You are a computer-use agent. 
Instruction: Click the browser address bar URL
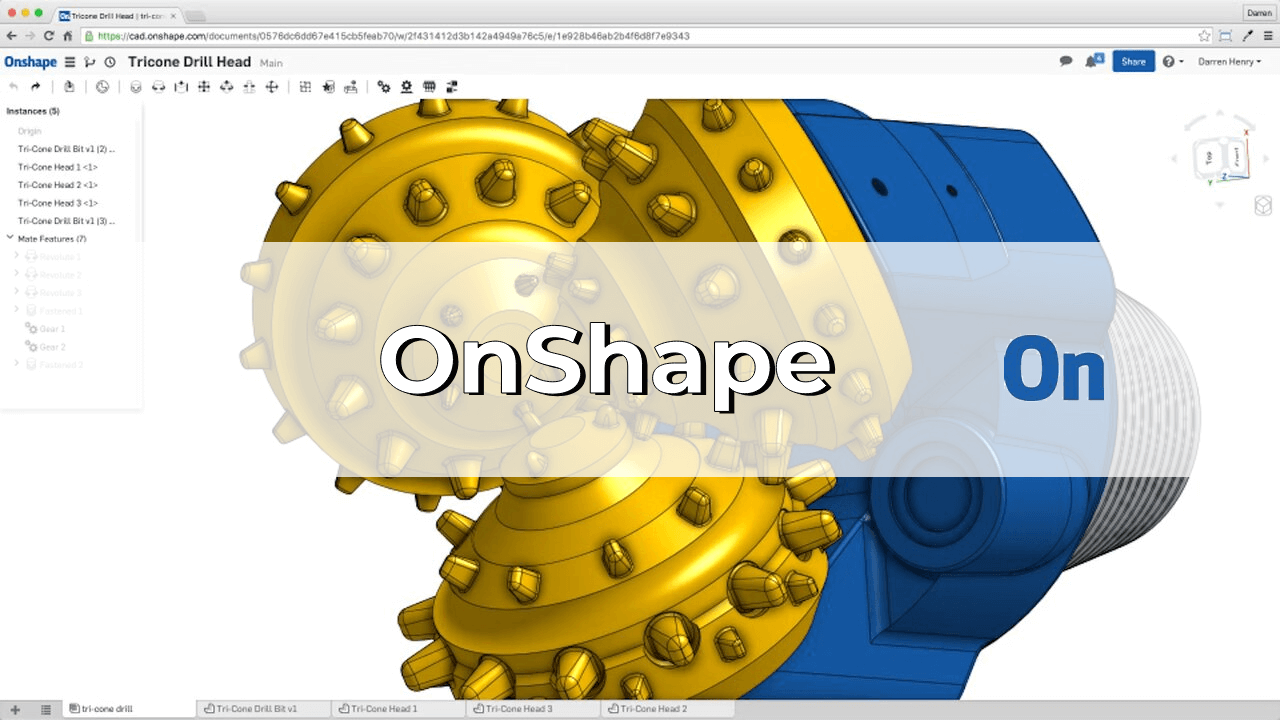(x=394, y=36)
